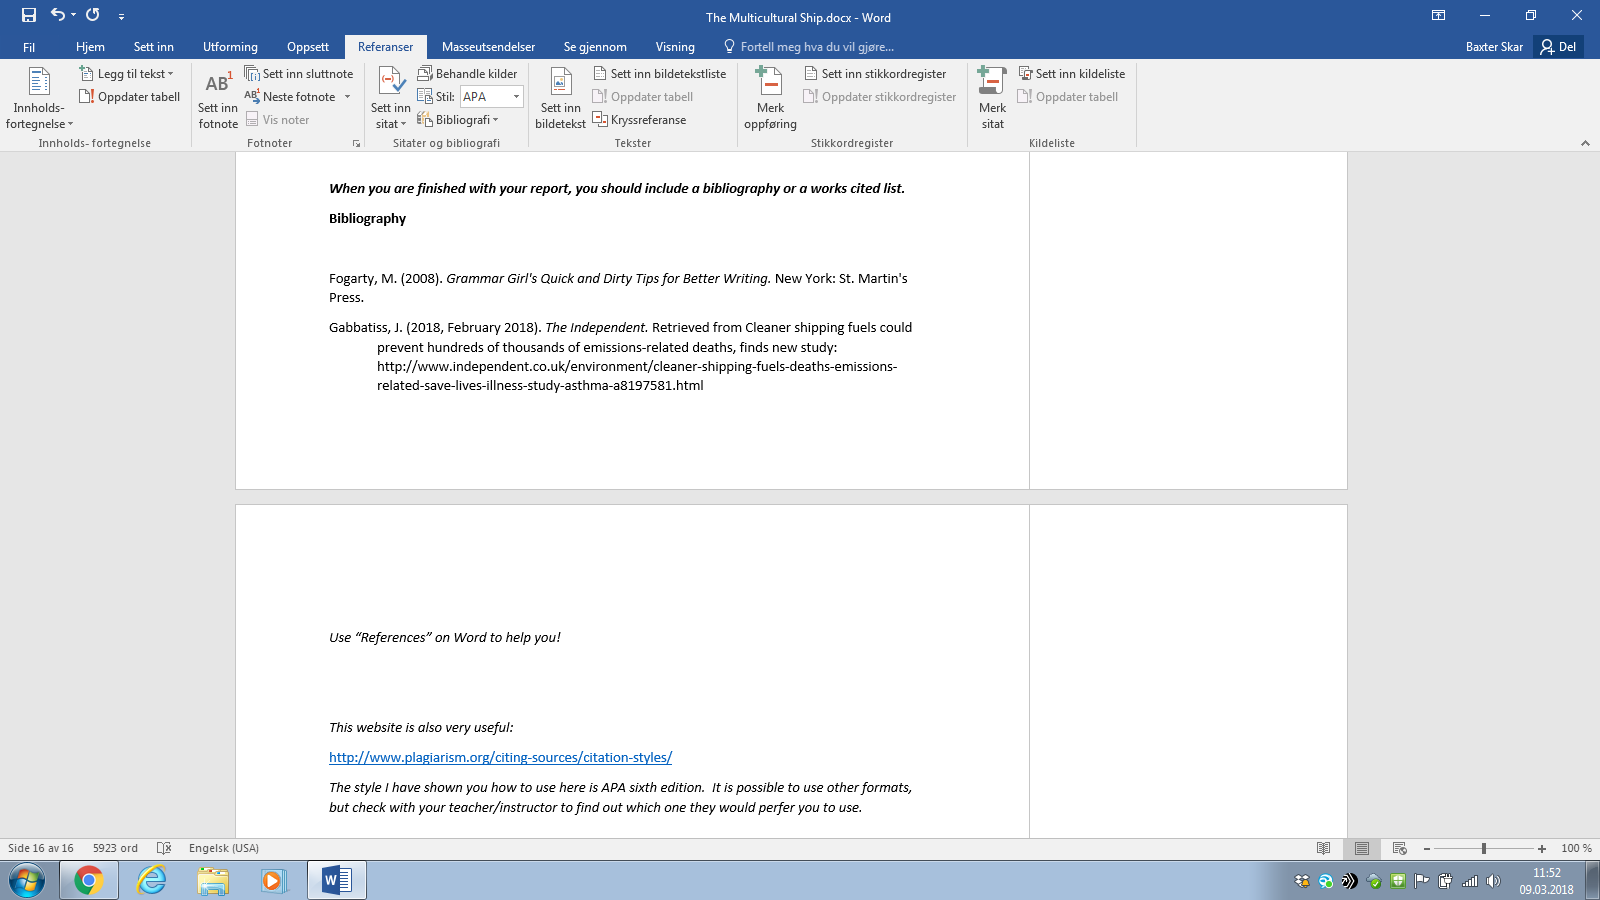Click the Sett inn sluttnote icon

click(x=299, y=74)
